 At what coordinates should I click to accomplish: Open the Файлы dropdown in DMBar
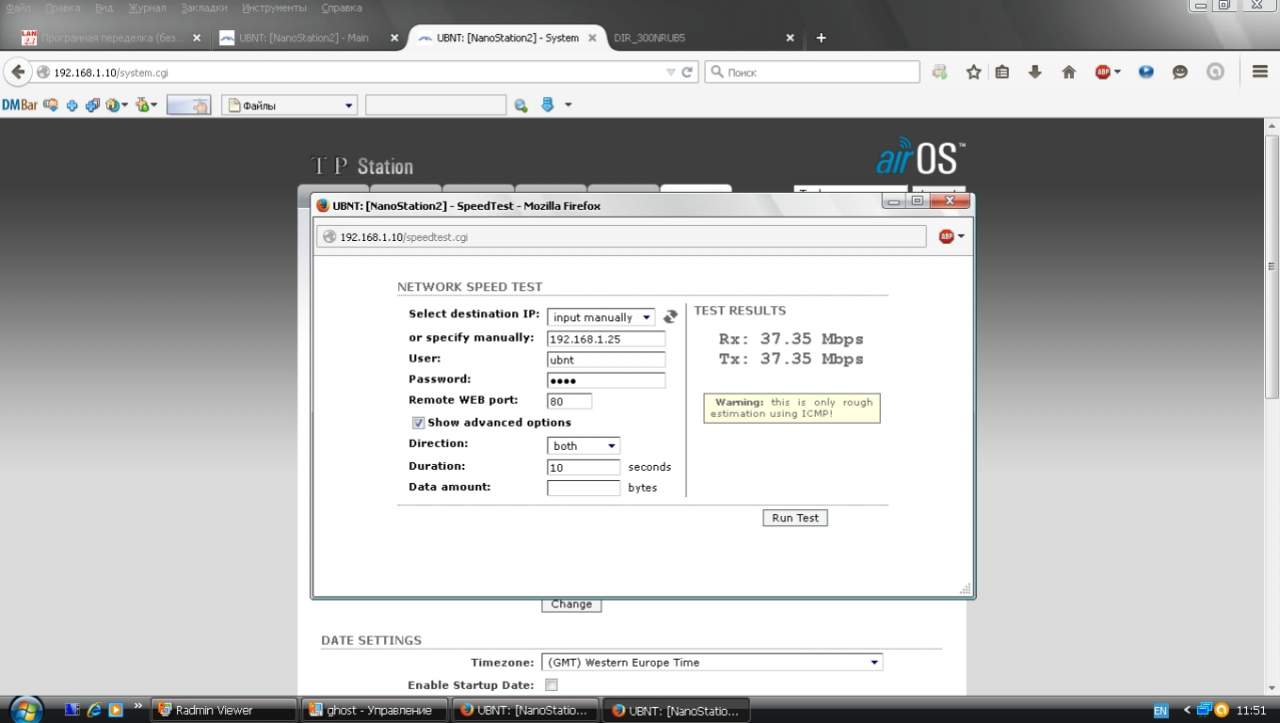[x=290, y=105]
